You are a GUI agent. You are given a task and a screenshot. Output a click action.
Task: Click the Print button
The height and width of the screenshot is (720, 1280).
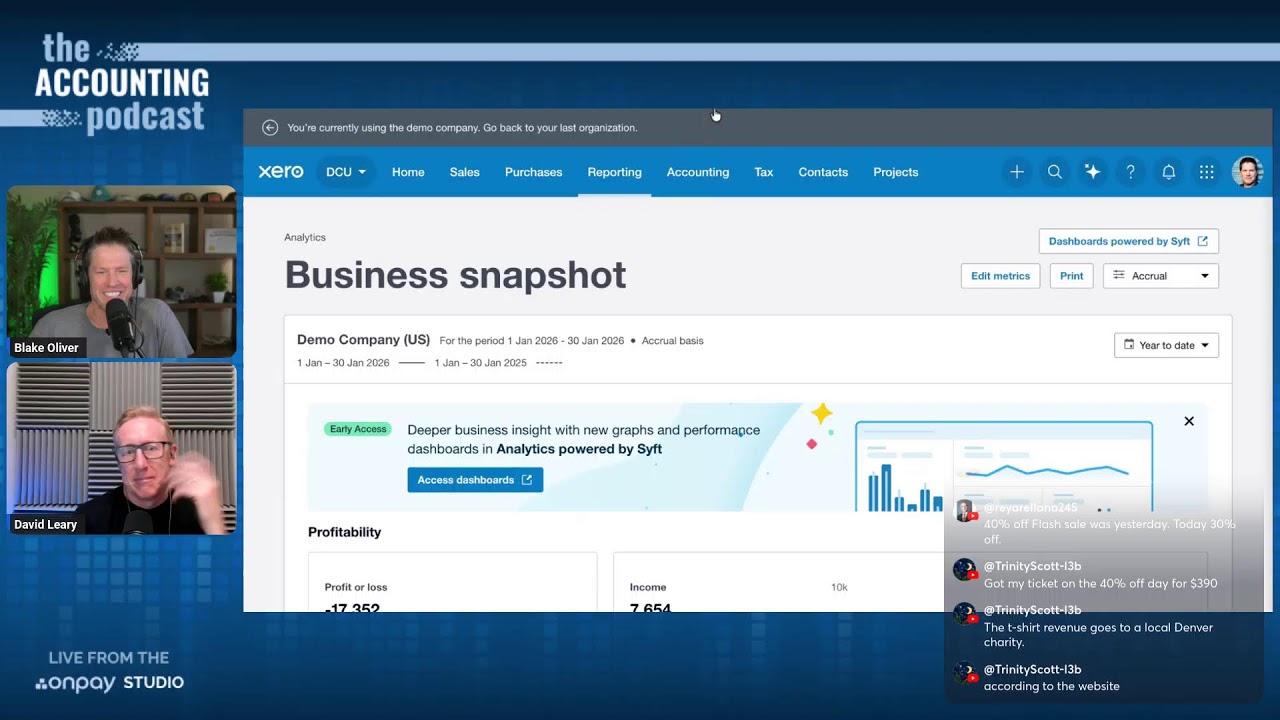(x=1072, y=276)
